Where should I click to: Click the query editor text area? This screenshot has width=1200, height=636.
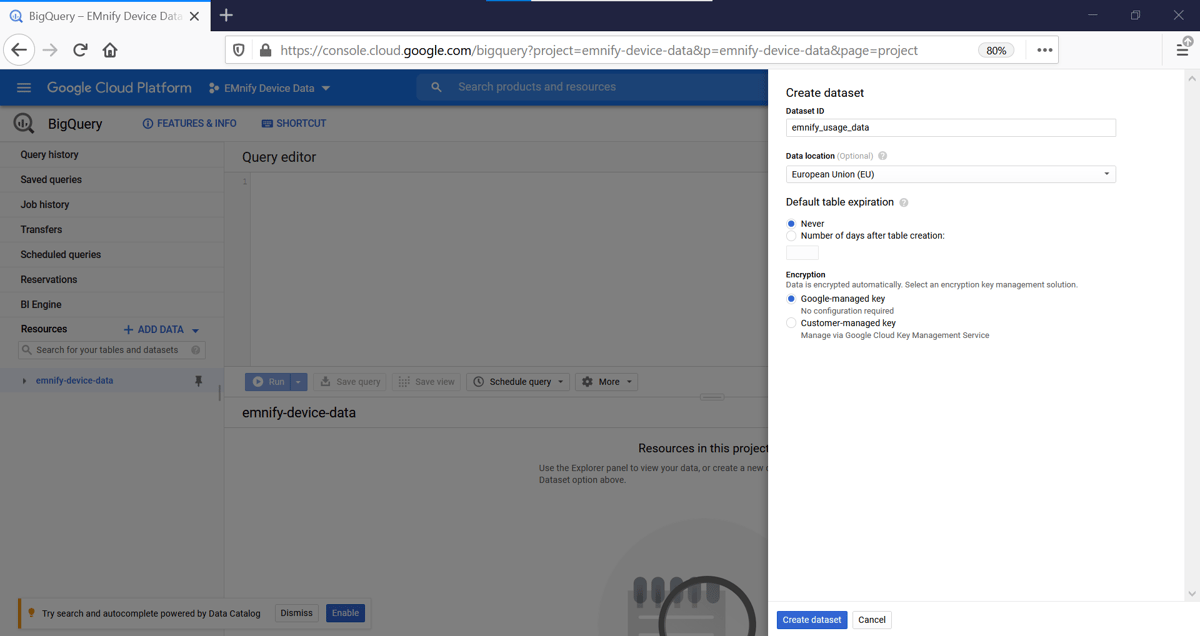[508, 270]
